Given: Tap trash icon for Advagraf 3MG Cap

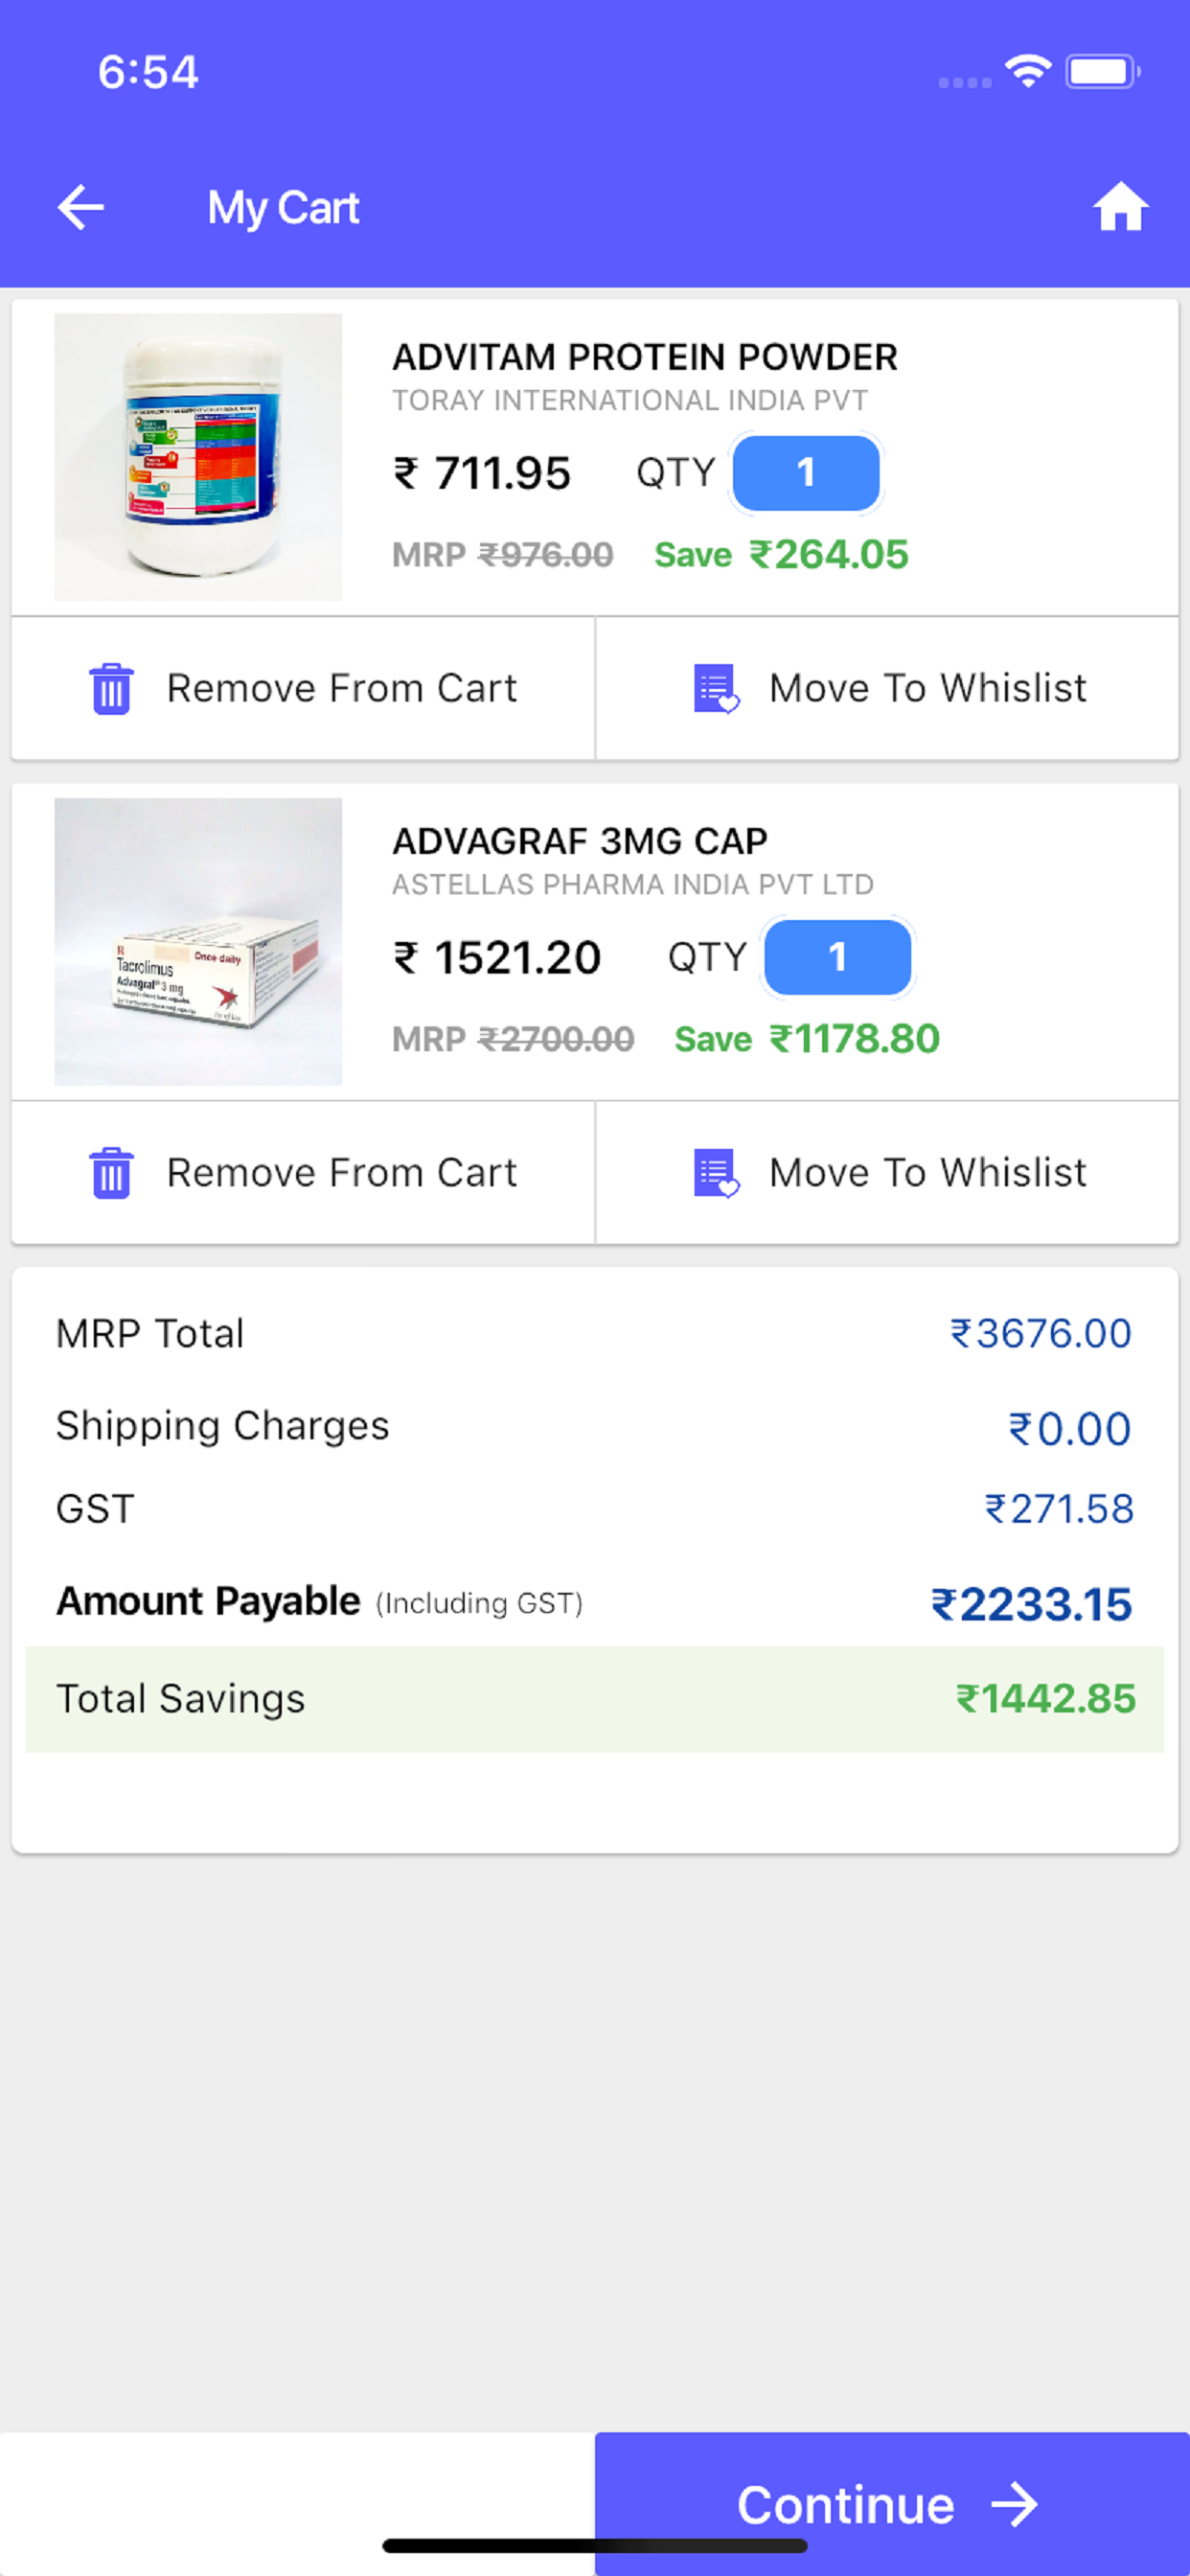Looking at the screenshot, I should (x=111, y=1173).
